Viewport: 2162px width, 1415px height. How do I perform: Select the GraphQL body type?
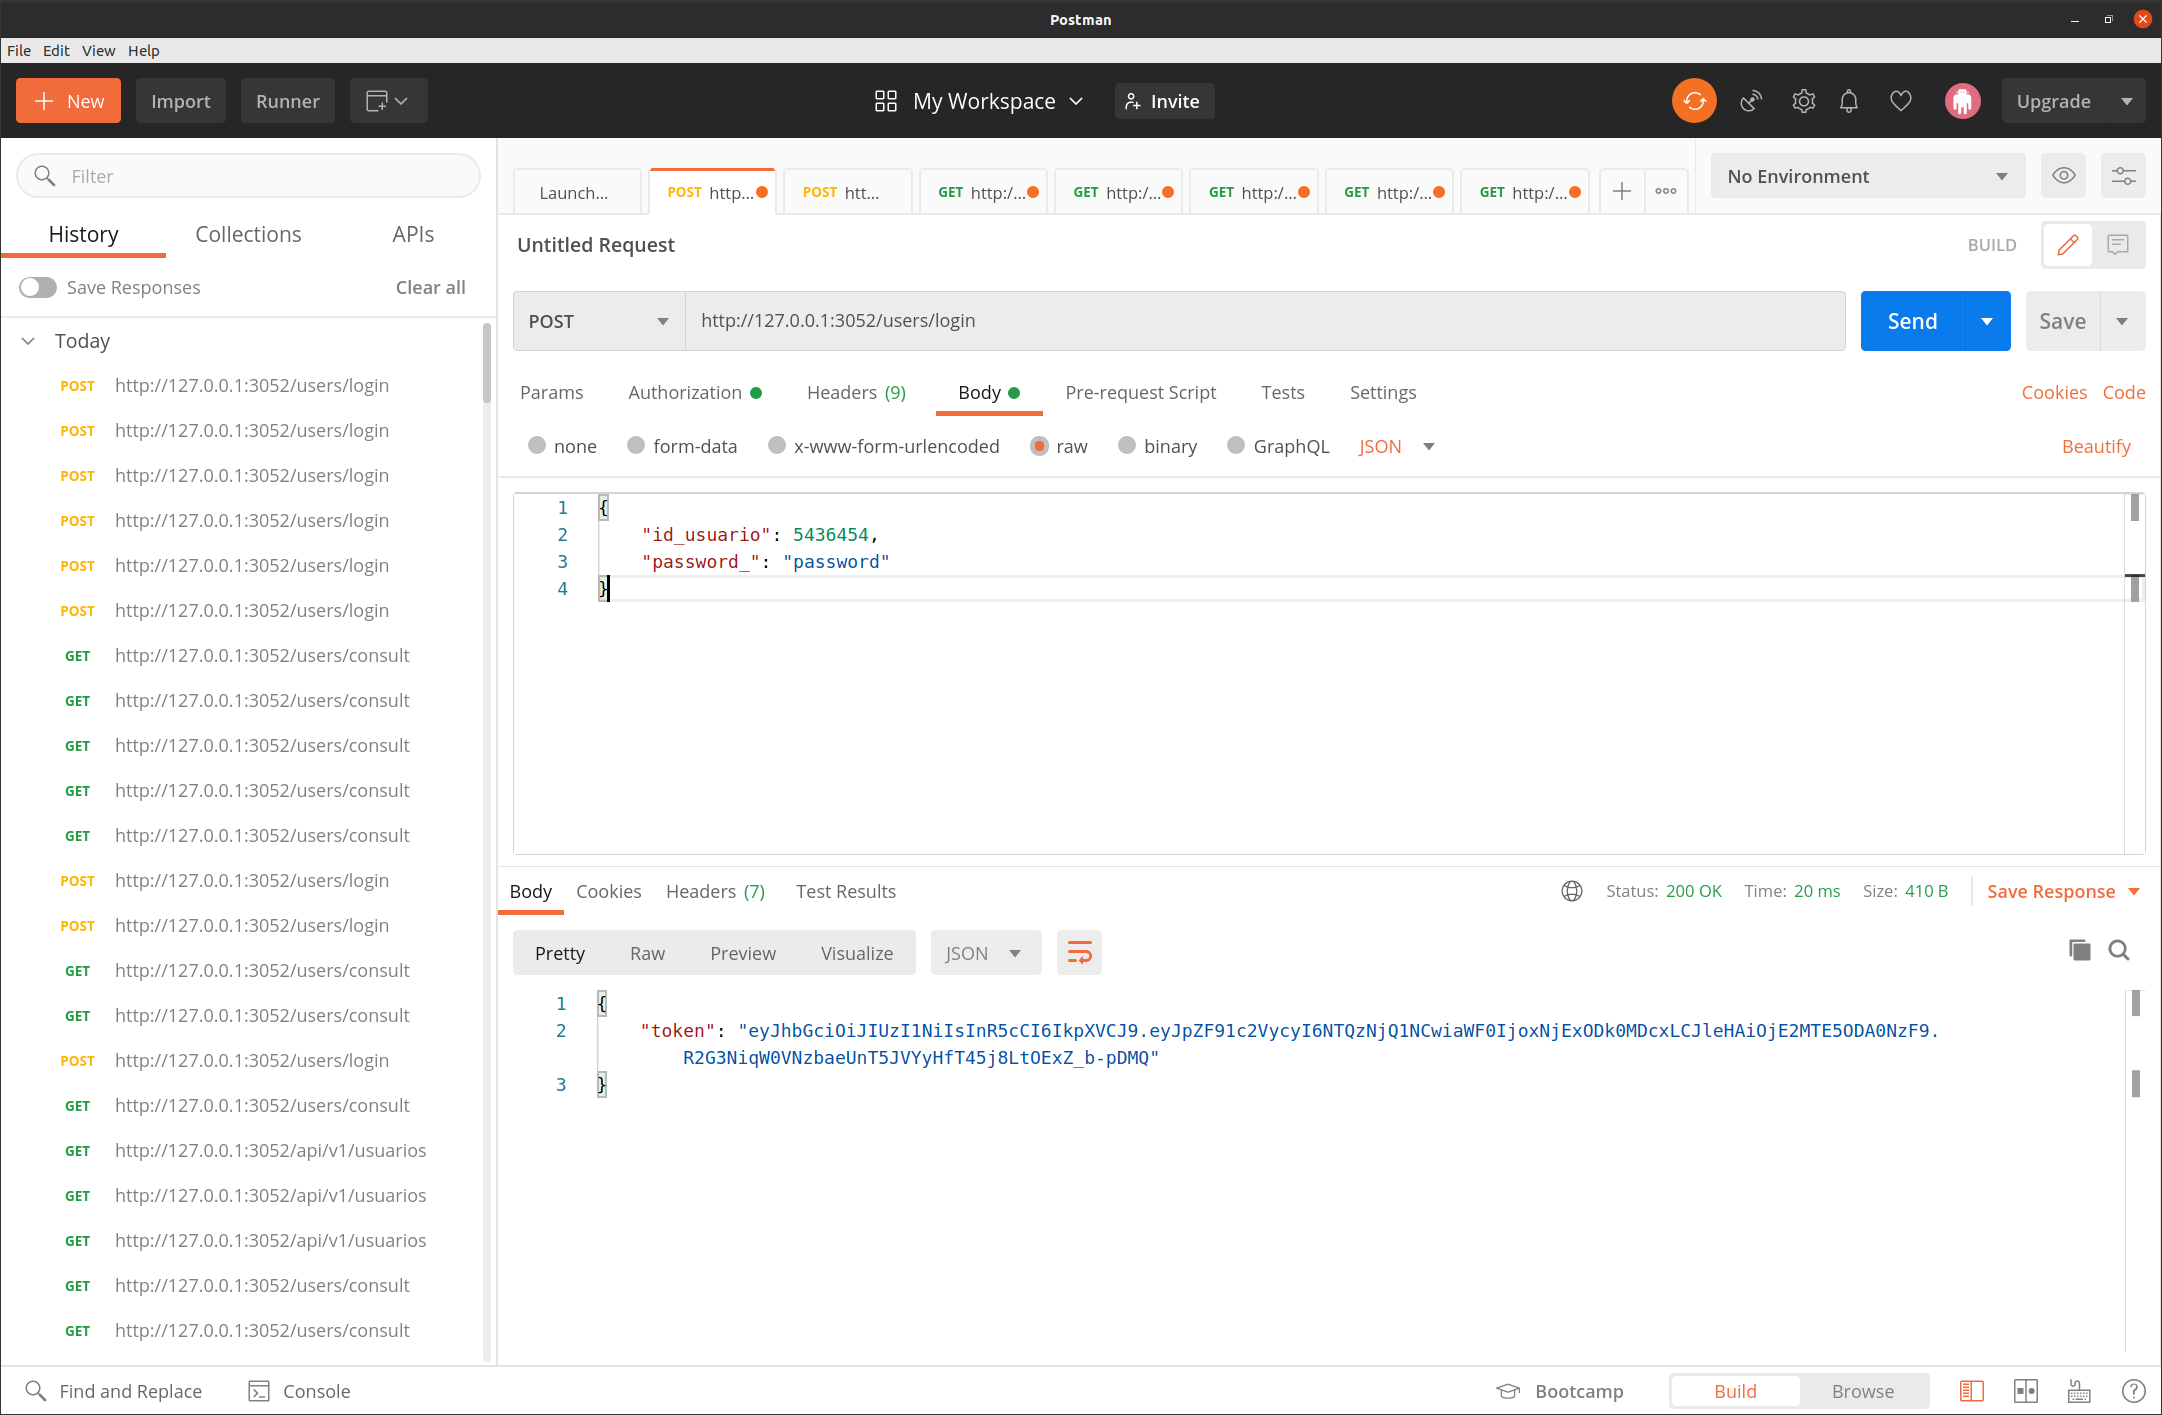point(1236,446)
